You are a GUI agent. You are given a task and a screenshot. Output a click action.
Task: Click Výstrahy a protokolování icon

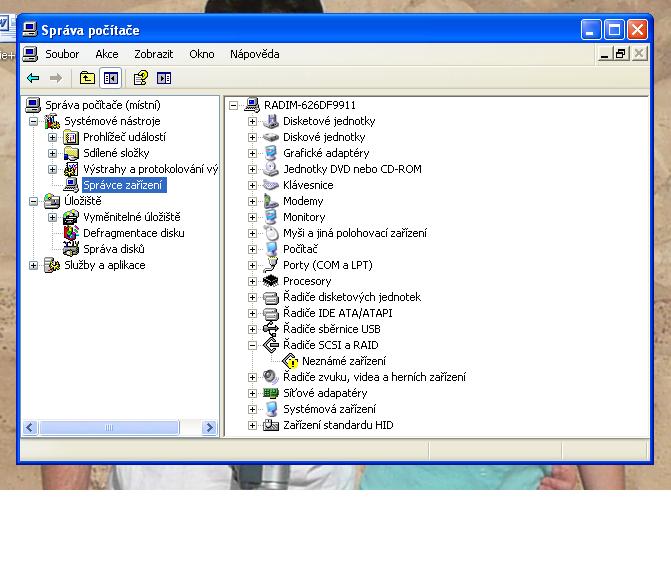tap(71, 169)
